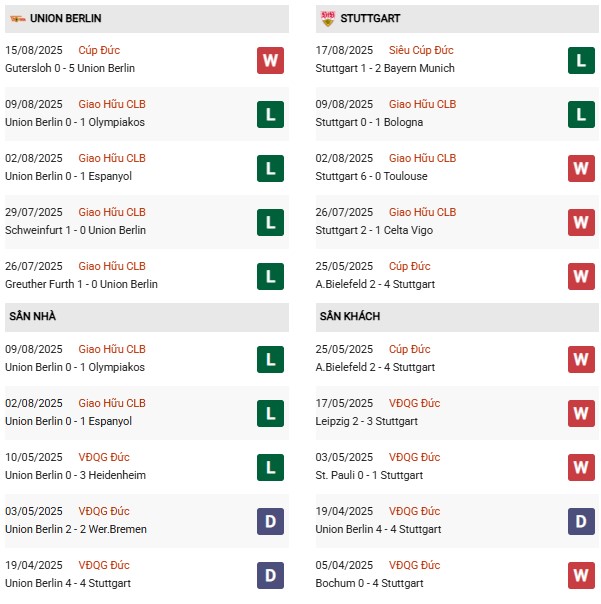
Task: Click the W badge for Bochum 0-4 Stuttgart
Action: pos(581,575)
